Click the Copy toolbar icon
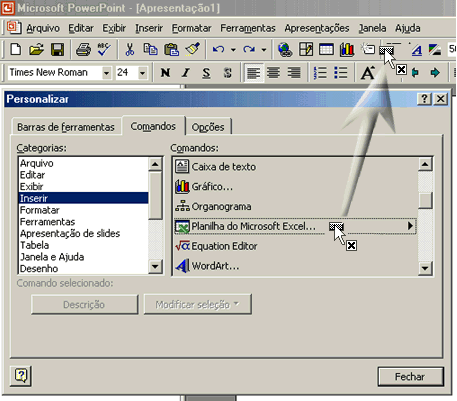Screen dimensions: 457x401 (x=150, y=50)
